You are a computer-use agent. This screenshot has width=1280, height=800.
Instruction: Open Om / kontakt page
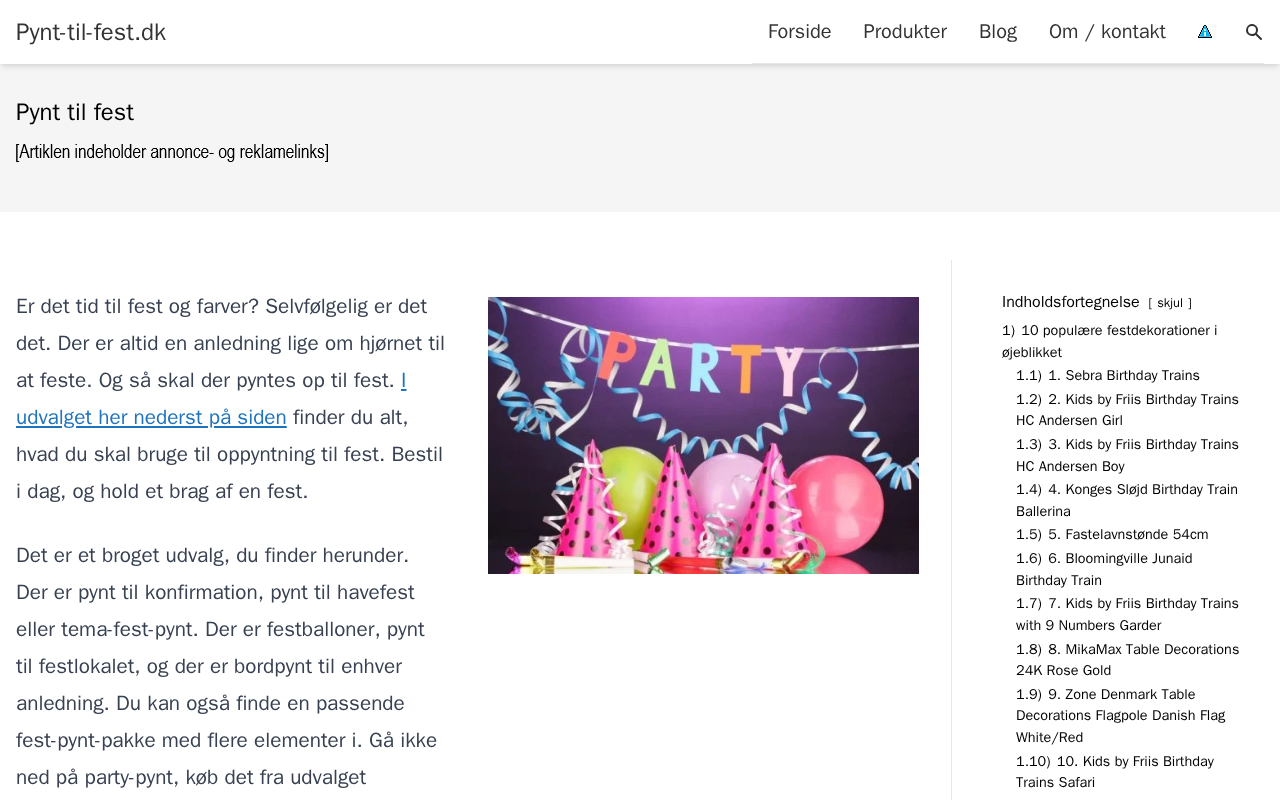tap(1107, 32)
